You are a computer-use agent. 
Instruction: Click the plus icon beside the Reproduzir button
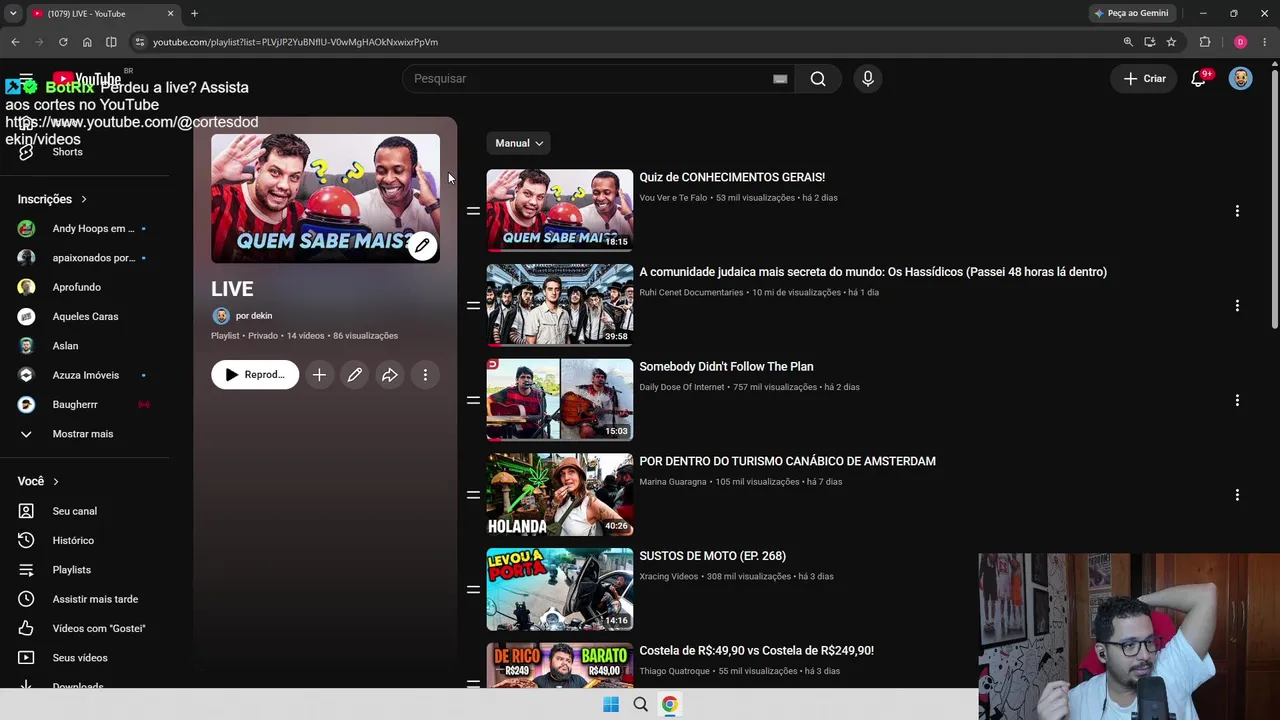coord(319,375)
